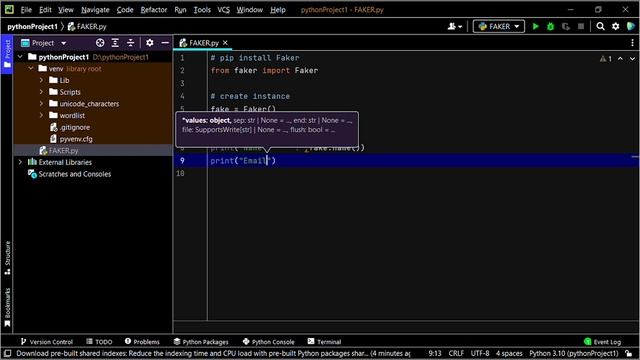Open IDE settings gear in top toolbar
The height and width of the screenshot is (360, 640).
[616, 27]
